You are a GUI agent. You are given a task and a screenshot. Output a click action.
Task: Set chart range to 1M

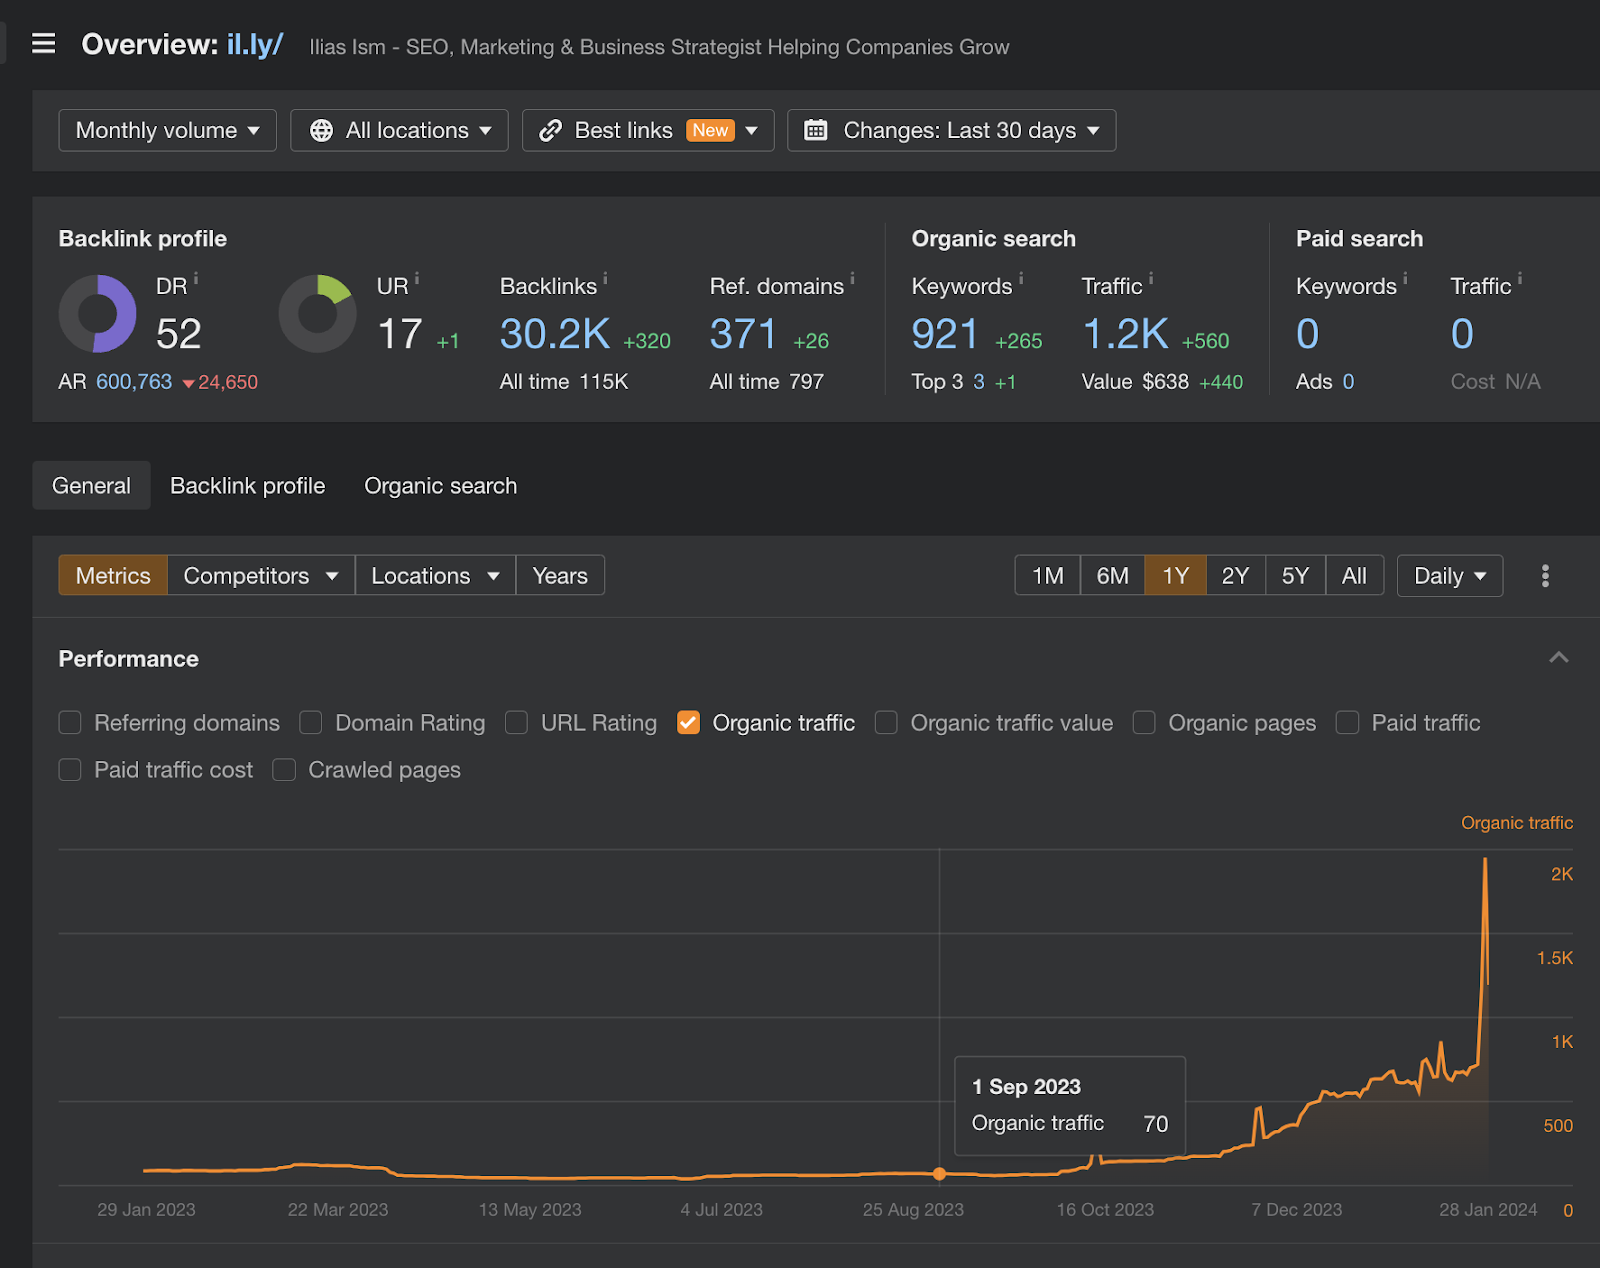pyautogui.click(x=1047, y=576)
